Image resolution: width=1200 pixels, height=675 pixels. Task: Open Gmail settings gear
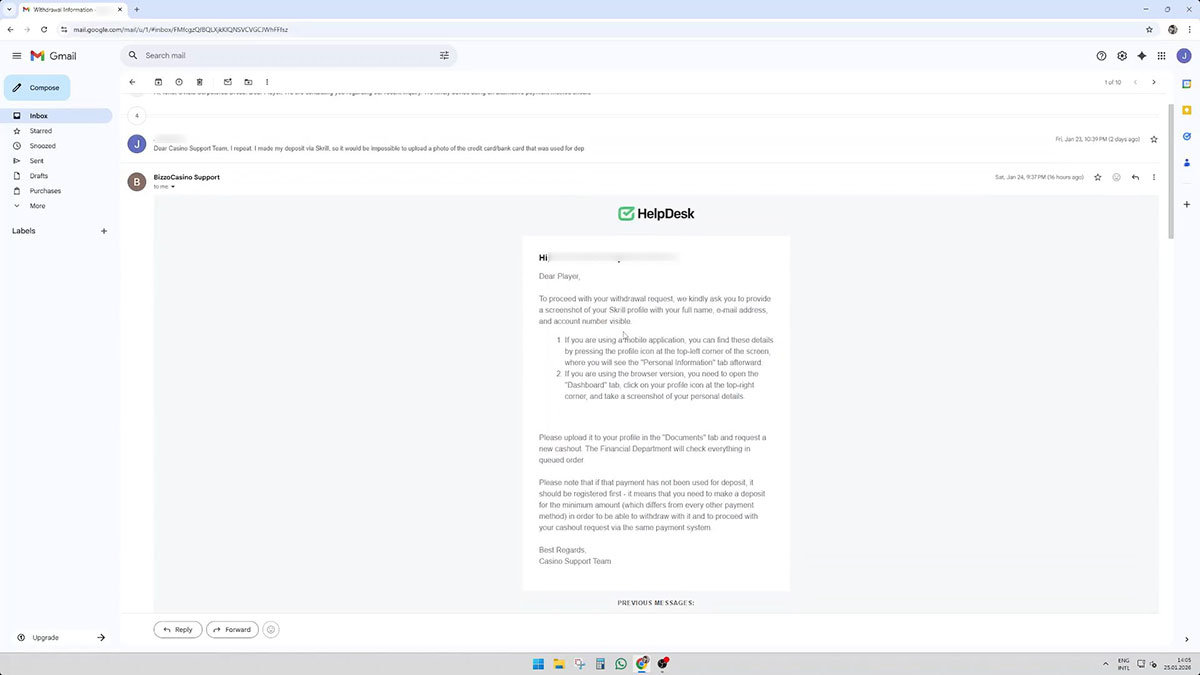pyautogui.click(x=1122, y=56)
